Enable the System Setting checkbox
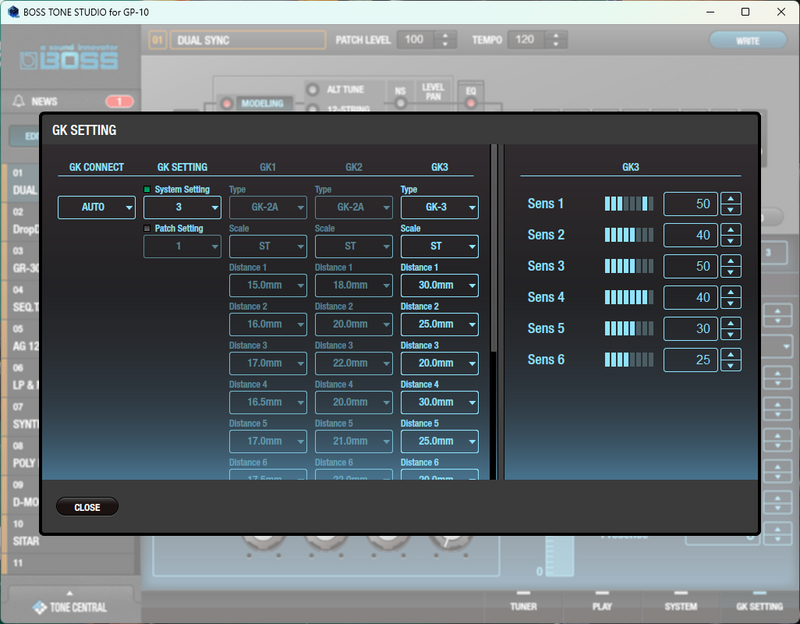The height and width of the screenshot is (624, 800). (x=146, y=189)
